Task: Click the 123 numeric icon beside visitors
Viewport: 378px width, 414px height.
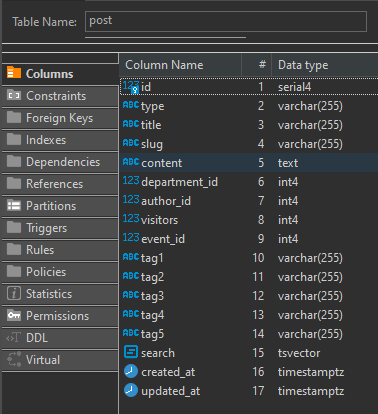Action: pyautogui.click(x=131, y=219)
